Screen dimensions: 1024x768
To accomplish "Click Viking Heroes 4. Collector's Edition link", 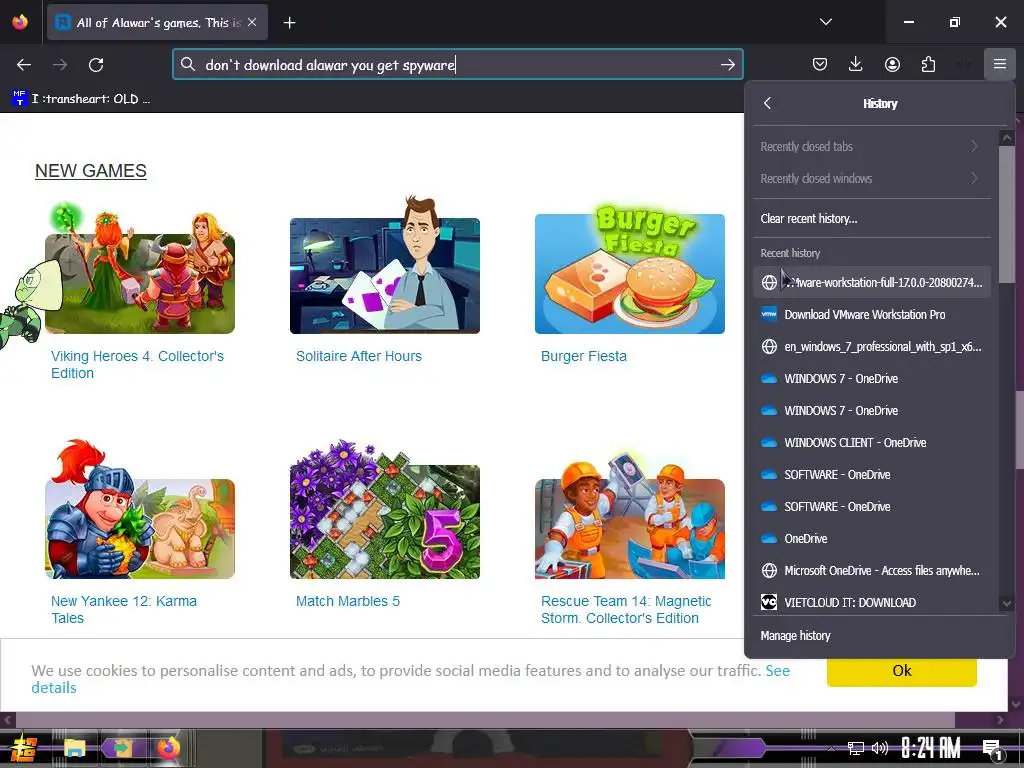I will [x=137, y=364].
